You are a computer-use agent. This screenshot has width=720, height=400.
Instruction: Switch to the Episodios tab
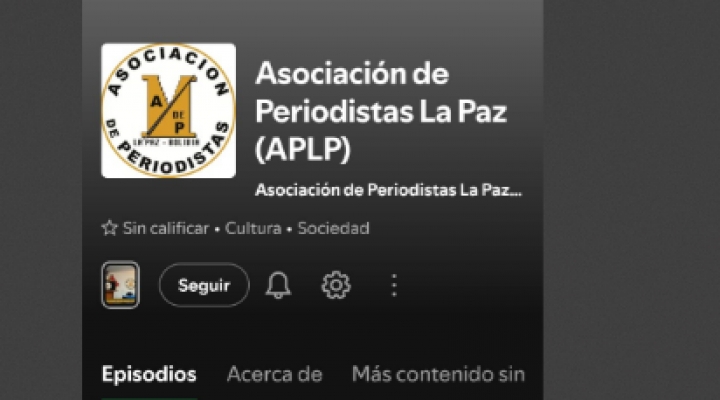pyautogui.click(x=149, y=374)
